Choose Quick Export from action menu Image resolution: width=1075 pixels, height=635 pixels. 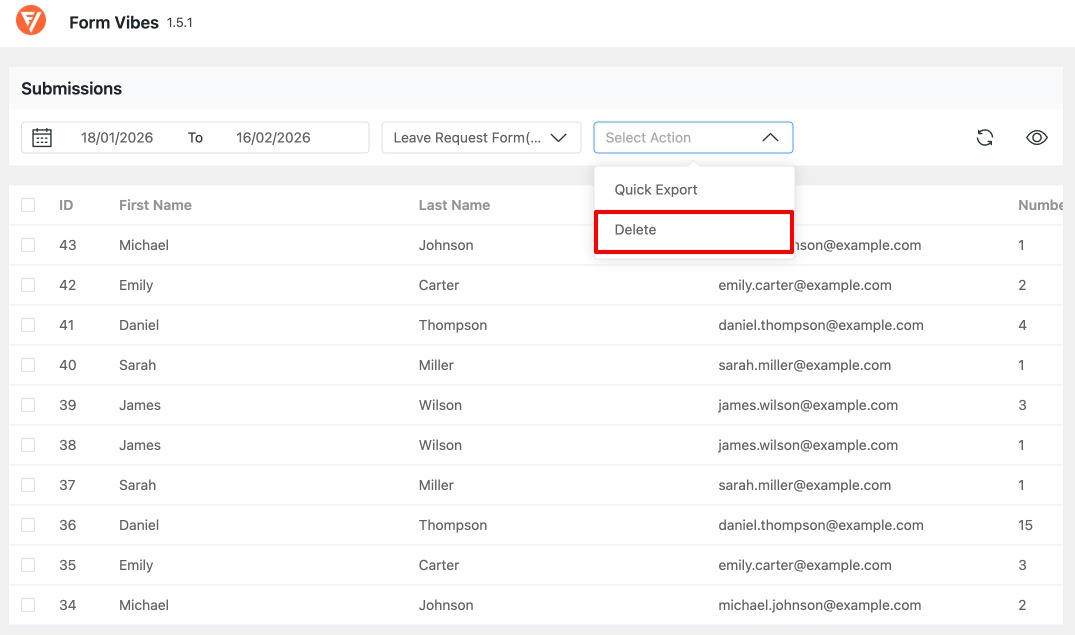coord(694,190)
